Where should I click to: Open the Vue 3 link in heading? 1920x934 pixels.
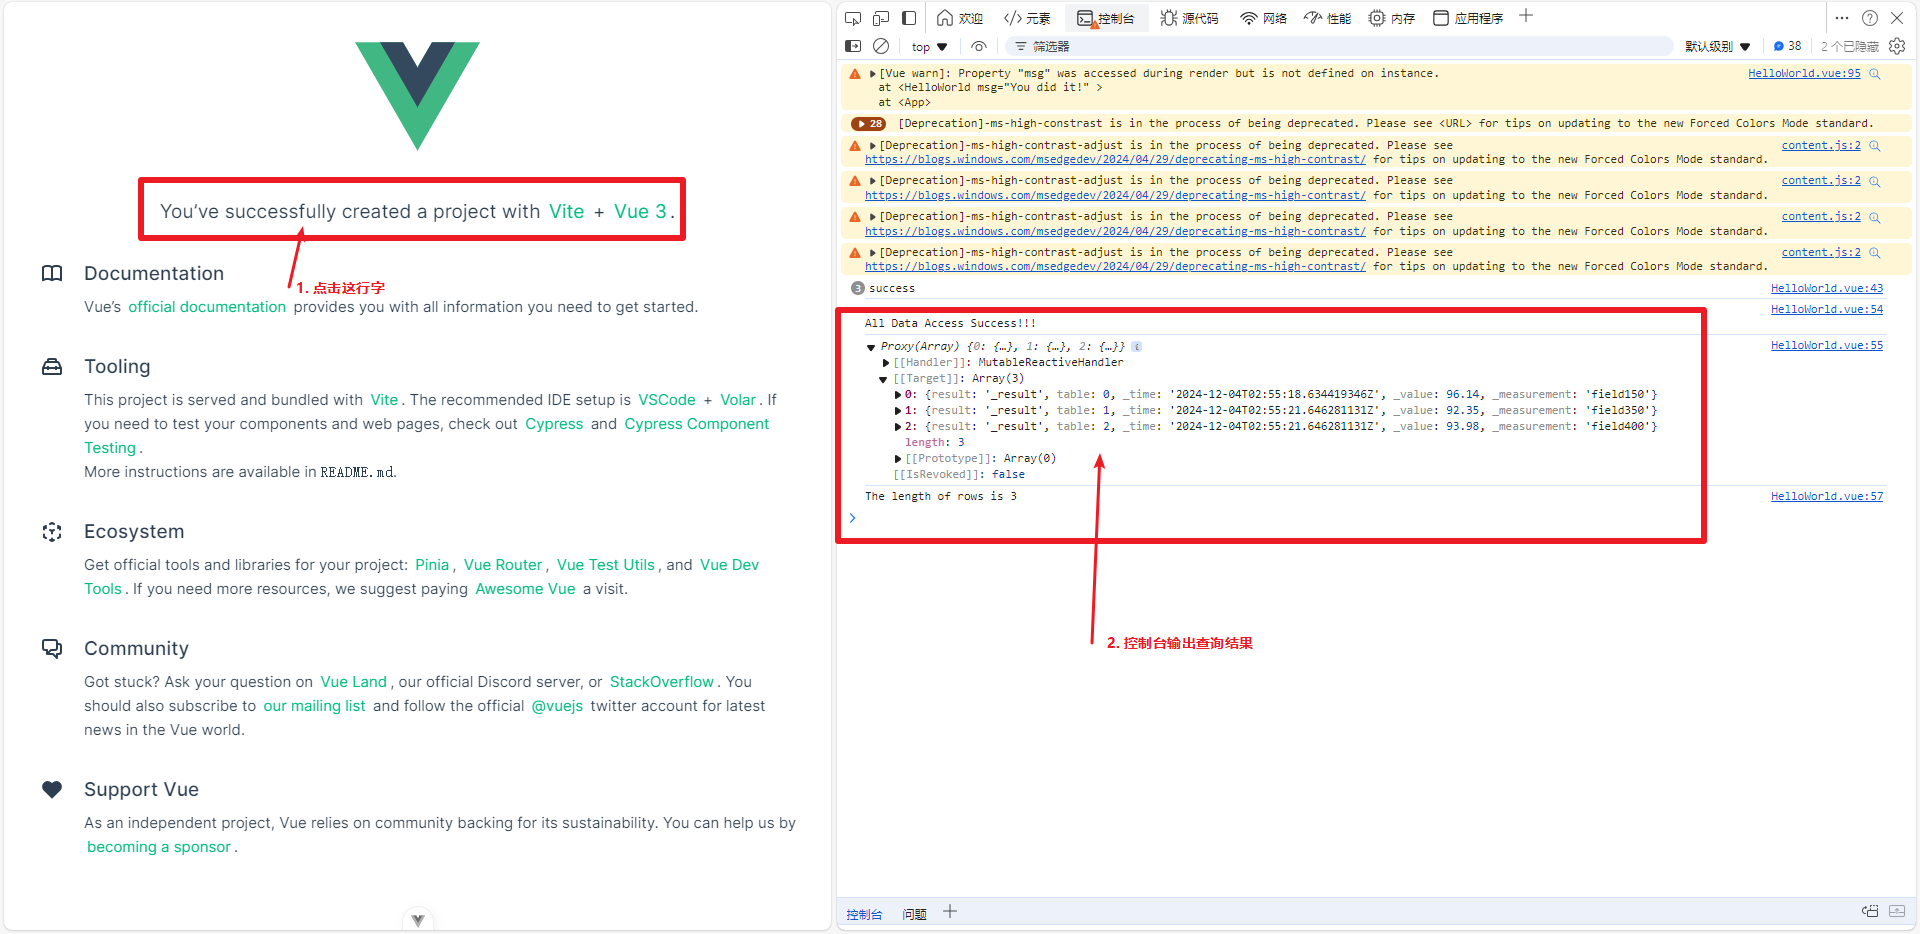[640, 211]
